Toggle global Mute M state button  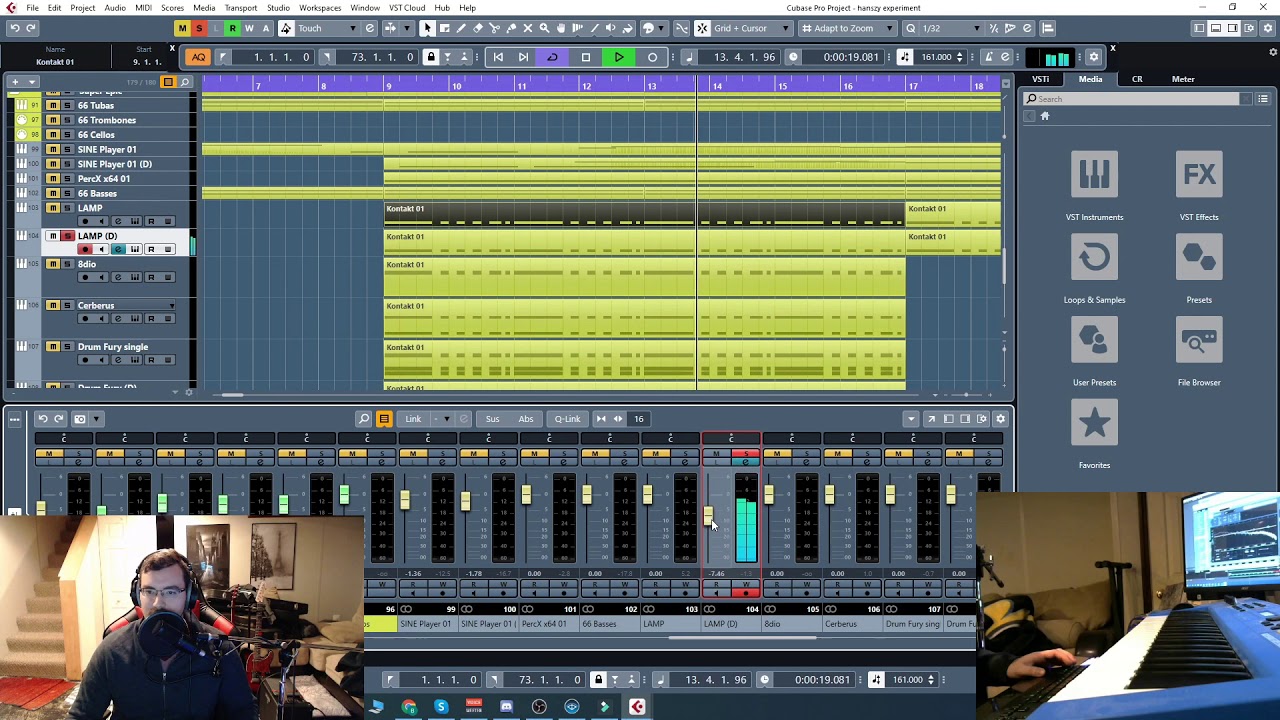click(182, 28)
